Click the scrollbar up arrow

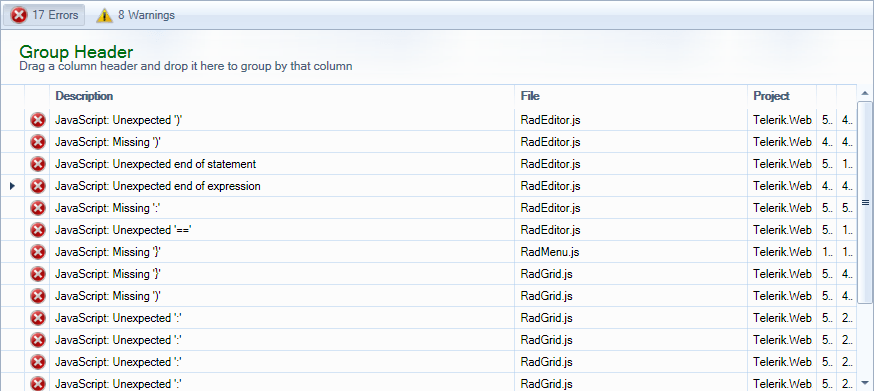(x=865, y=93)
